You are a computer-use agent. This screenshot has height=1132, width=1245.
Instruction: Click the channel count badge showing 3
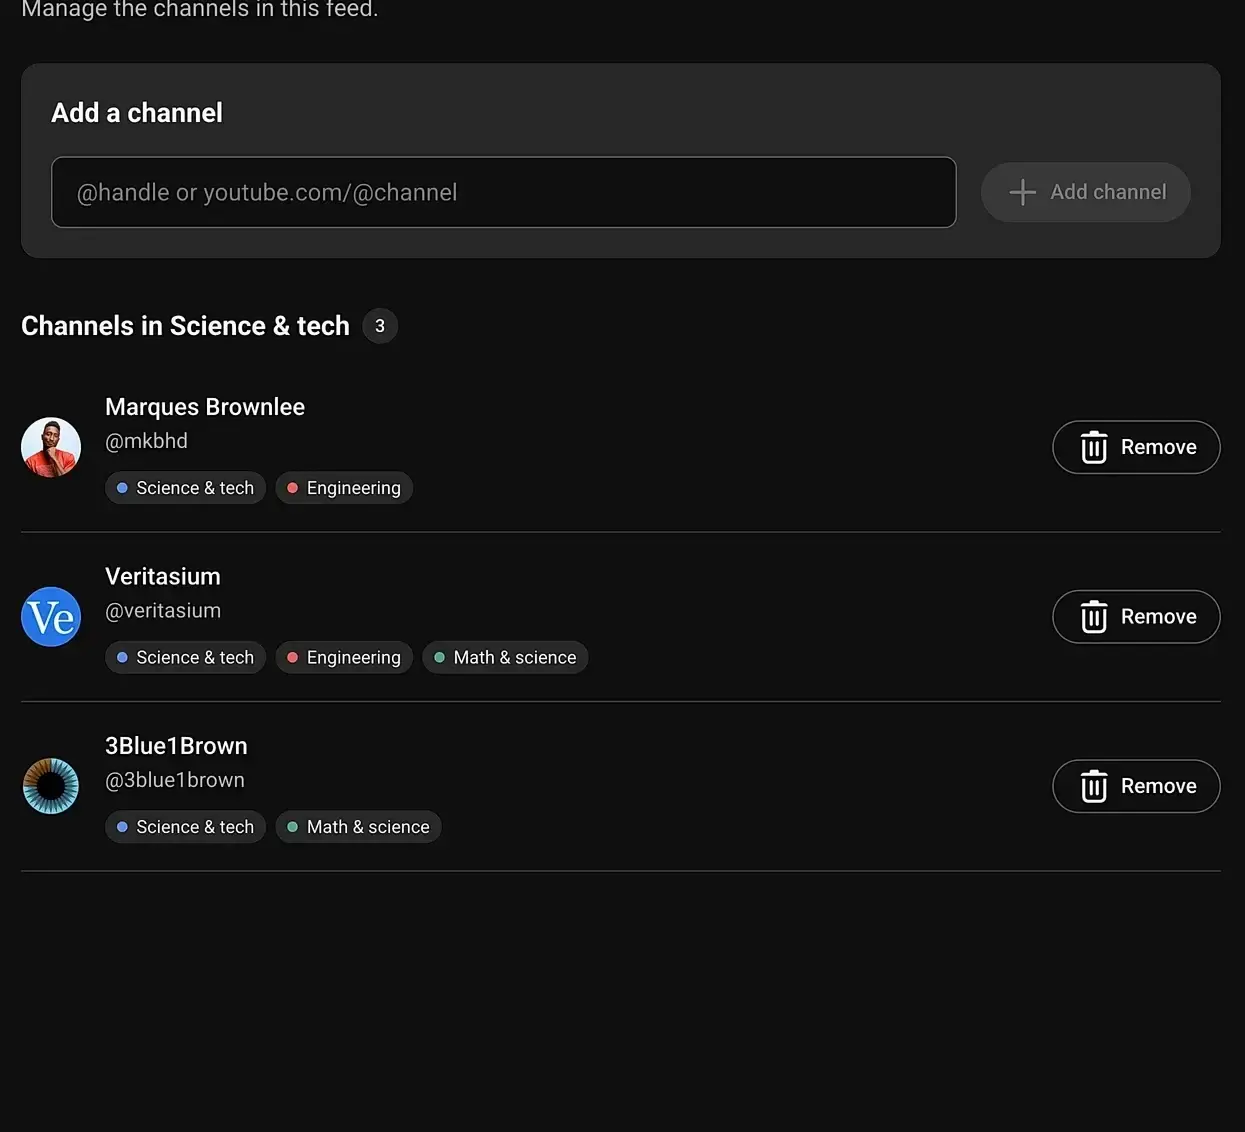click(380, 326)
